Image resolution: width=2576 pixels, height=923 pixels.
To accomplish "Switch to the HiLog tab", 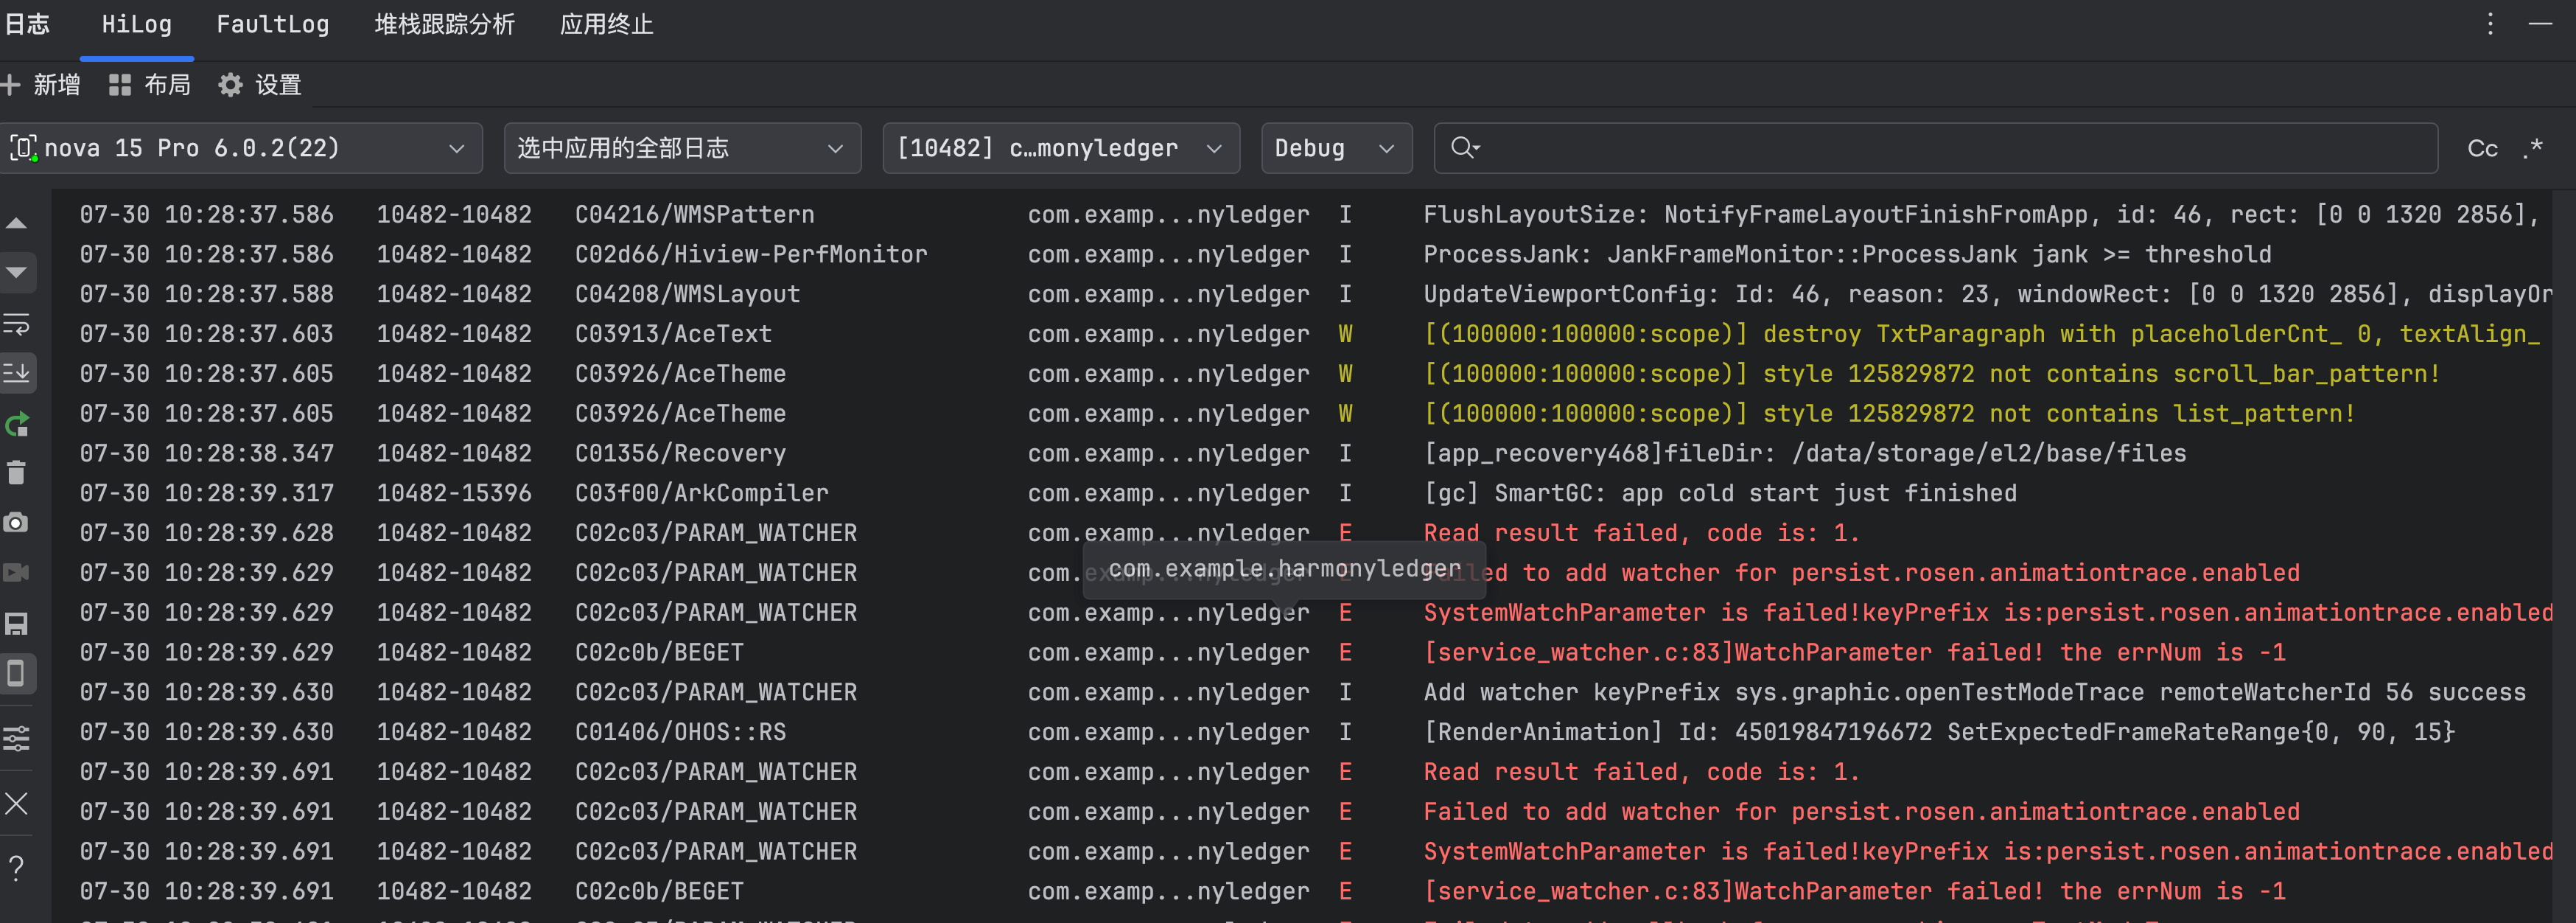I will coord(137,24).
